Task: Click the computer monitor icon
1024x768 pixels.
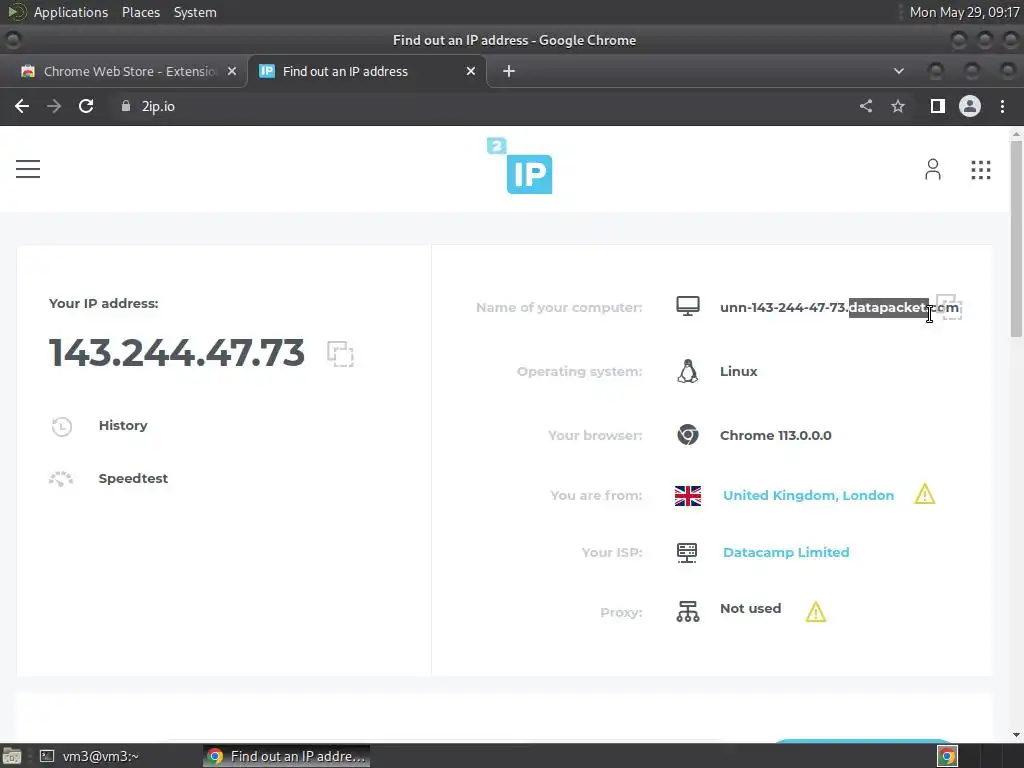Action: click(688, 306)
